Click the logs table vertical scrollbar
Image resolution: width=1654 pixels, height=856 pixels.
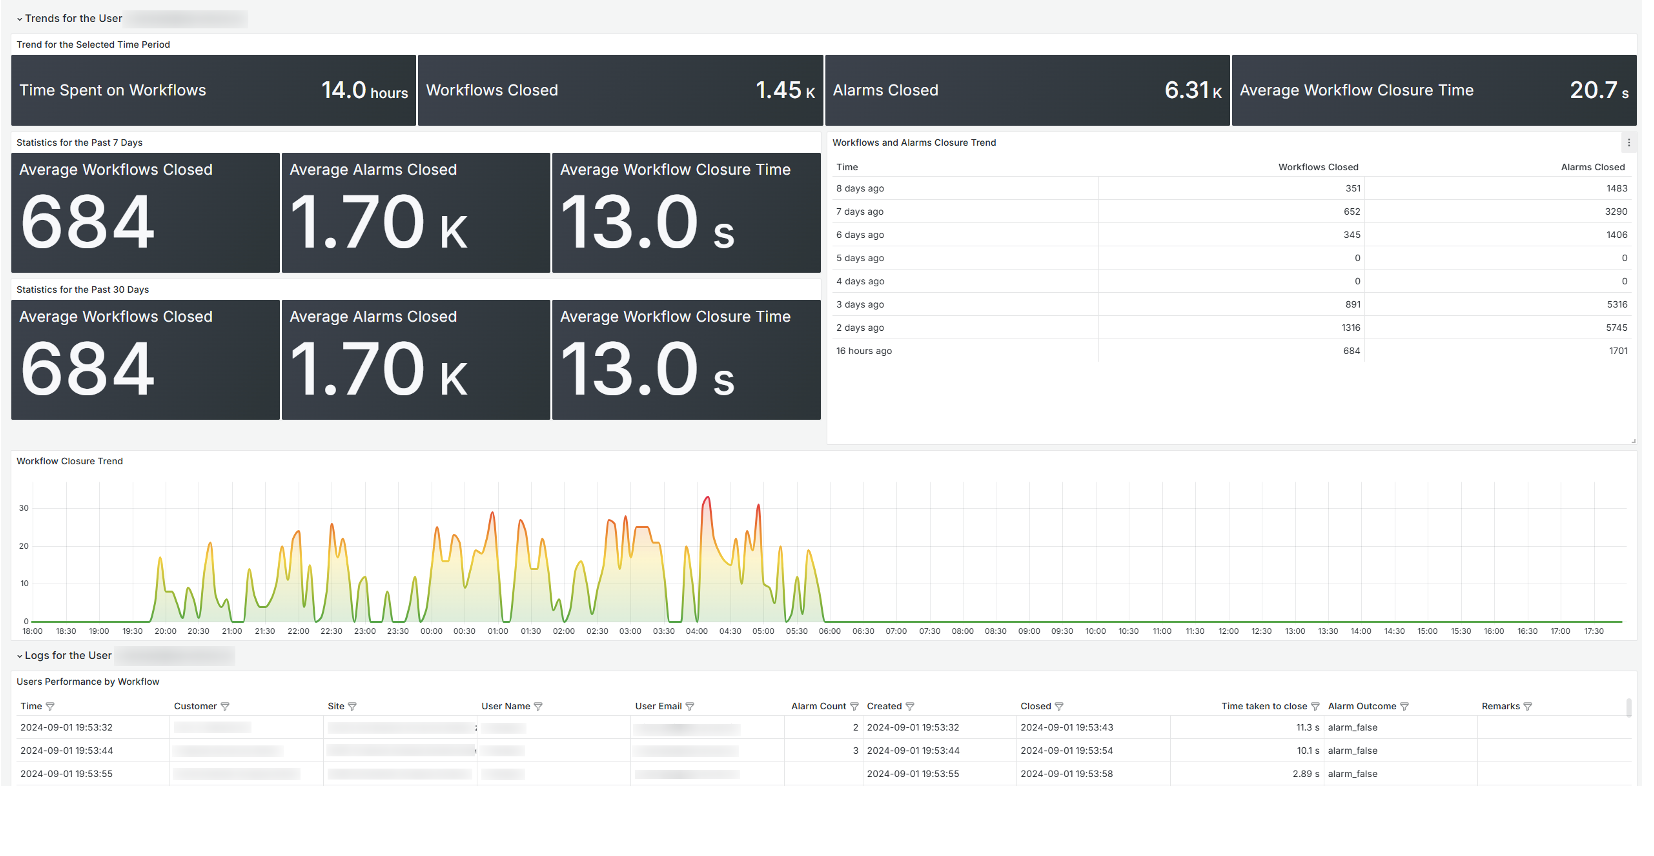(1629, 708)
